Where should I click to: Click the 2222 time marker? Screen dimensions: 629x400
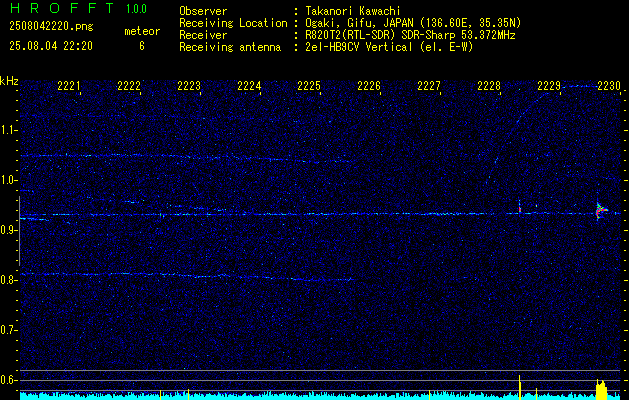tap(129, 86)
